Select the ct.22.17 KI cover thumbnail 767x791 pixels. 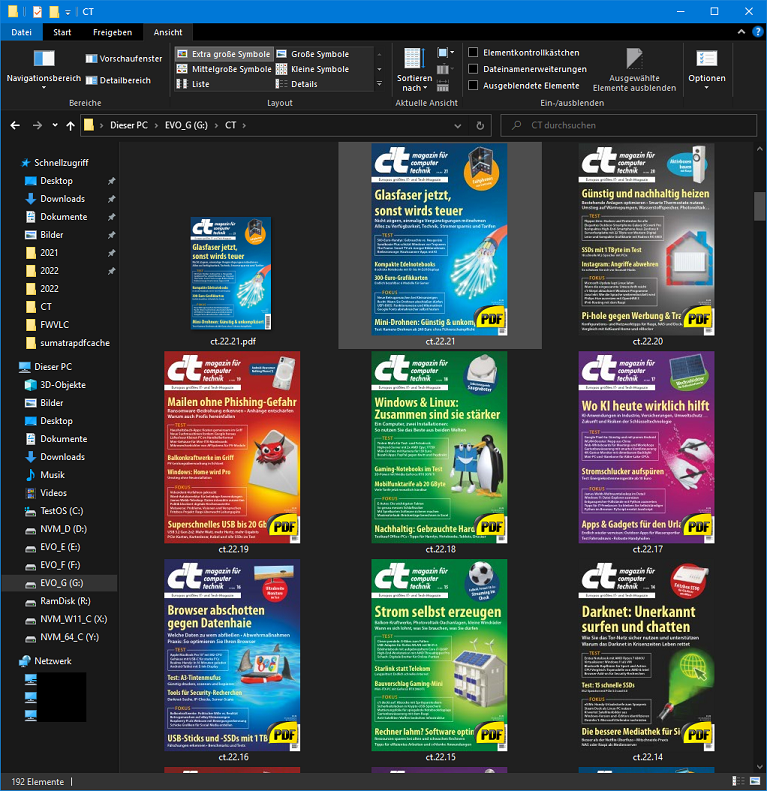click(x=646, y=447)
